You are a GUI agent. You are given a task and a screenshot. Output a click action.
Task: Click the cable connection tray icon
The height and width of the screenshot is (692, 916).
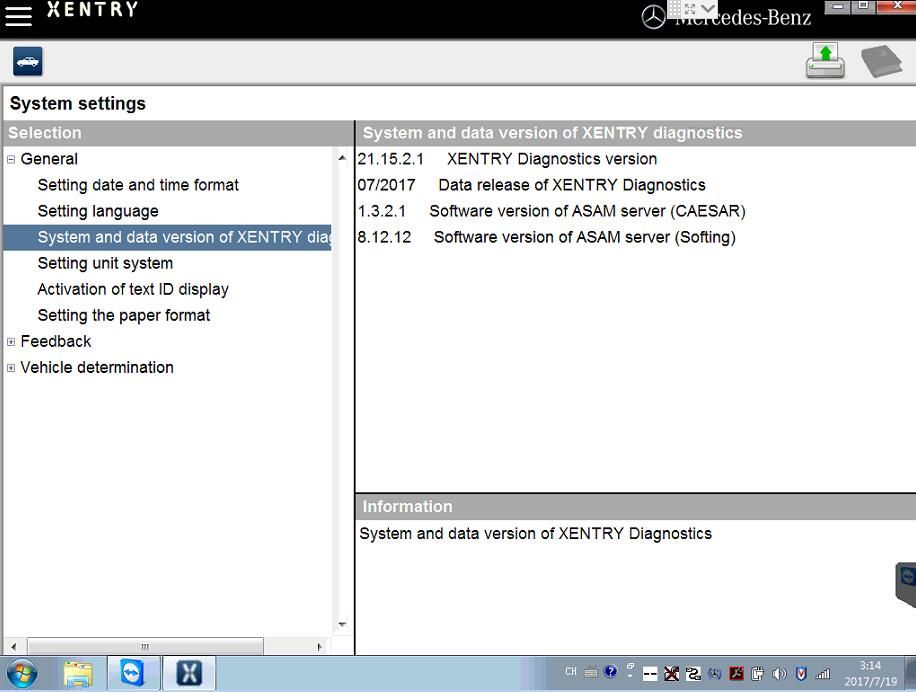693,674
